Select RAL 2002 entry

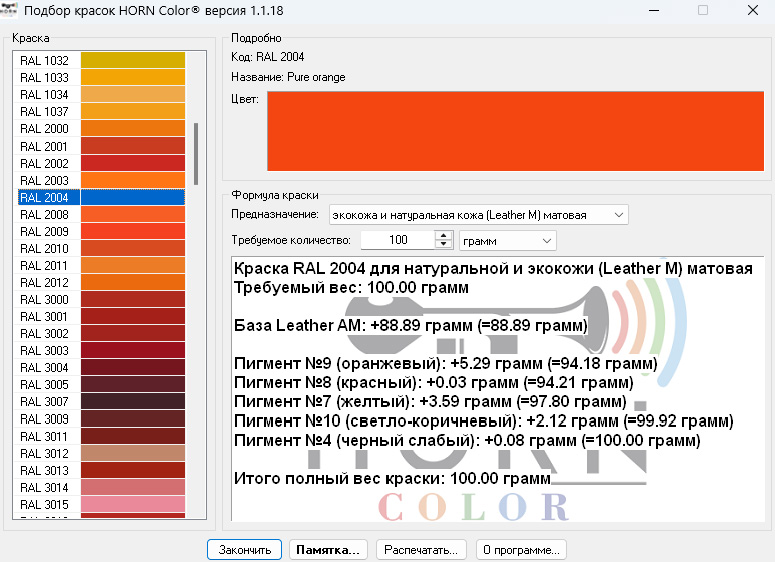[101, 163]
